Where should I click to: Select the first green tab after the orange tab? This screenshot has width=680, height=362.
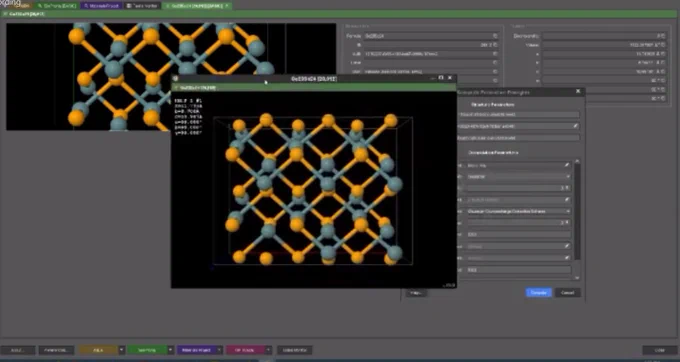pos(56,6)
